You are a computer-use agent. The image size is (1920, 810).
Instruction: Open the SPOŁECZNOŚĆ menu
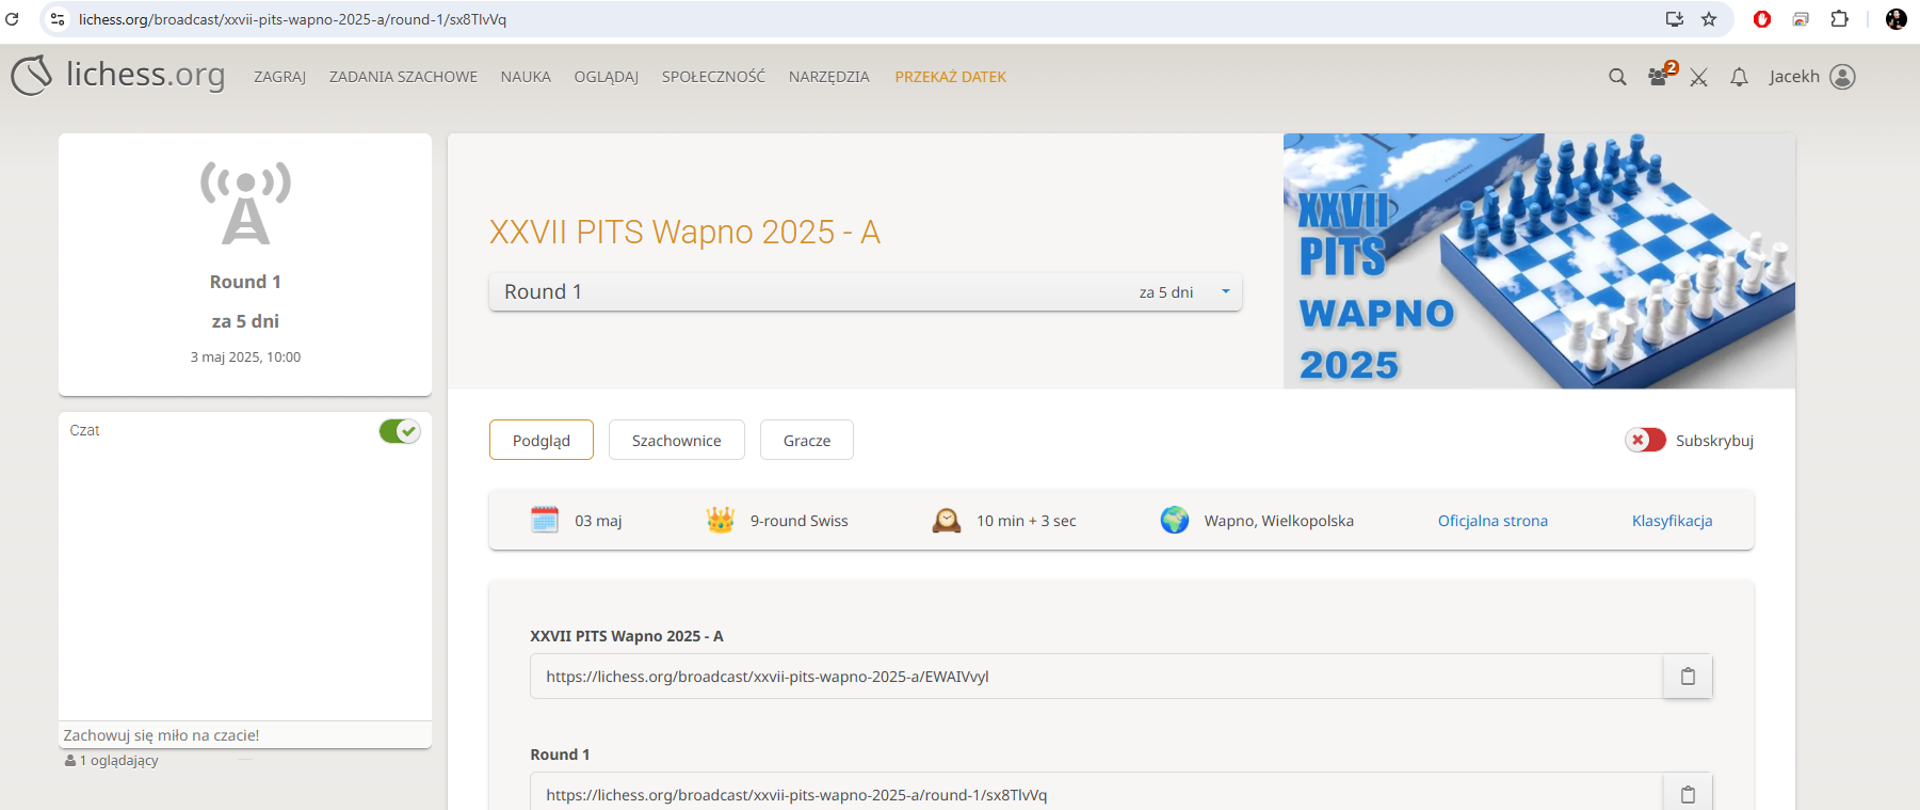713,77
